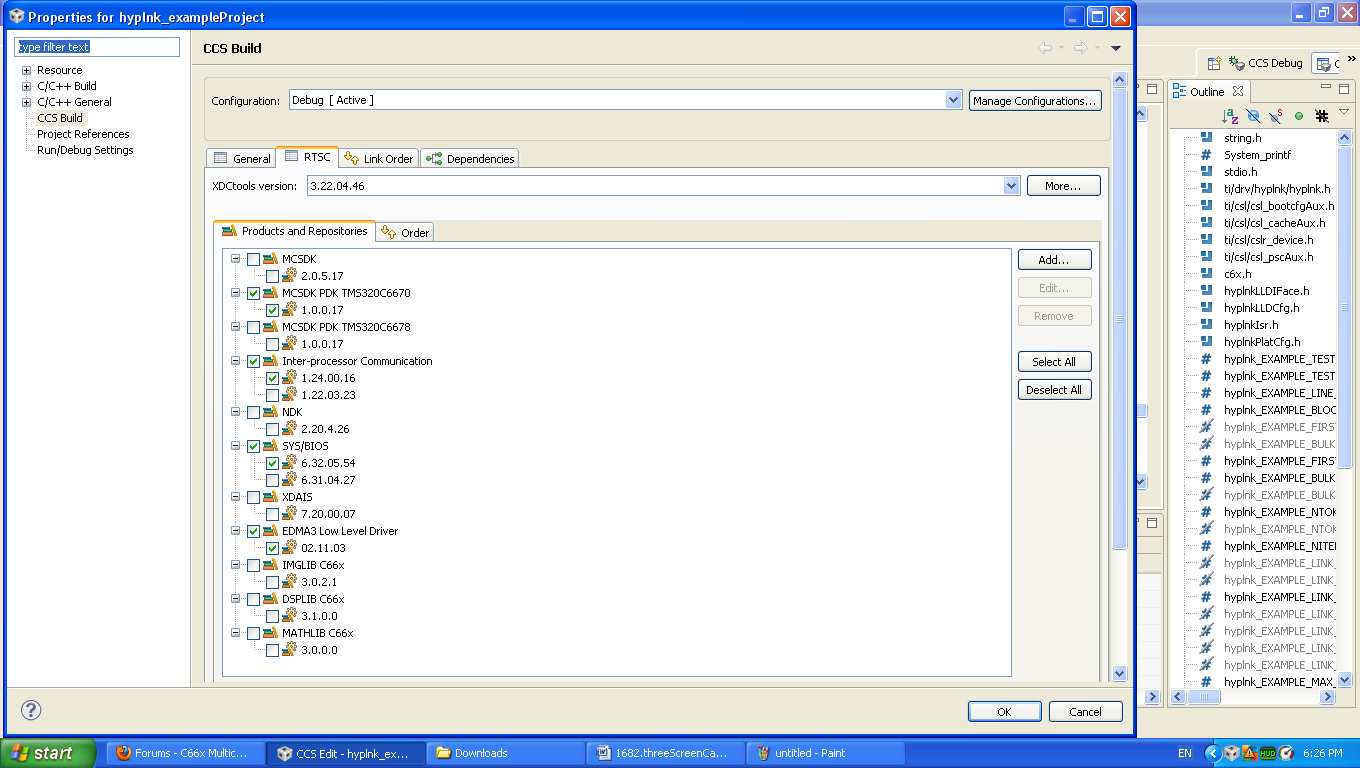Open the Link Order tab
1360x768 pixels.
[378, 158]
